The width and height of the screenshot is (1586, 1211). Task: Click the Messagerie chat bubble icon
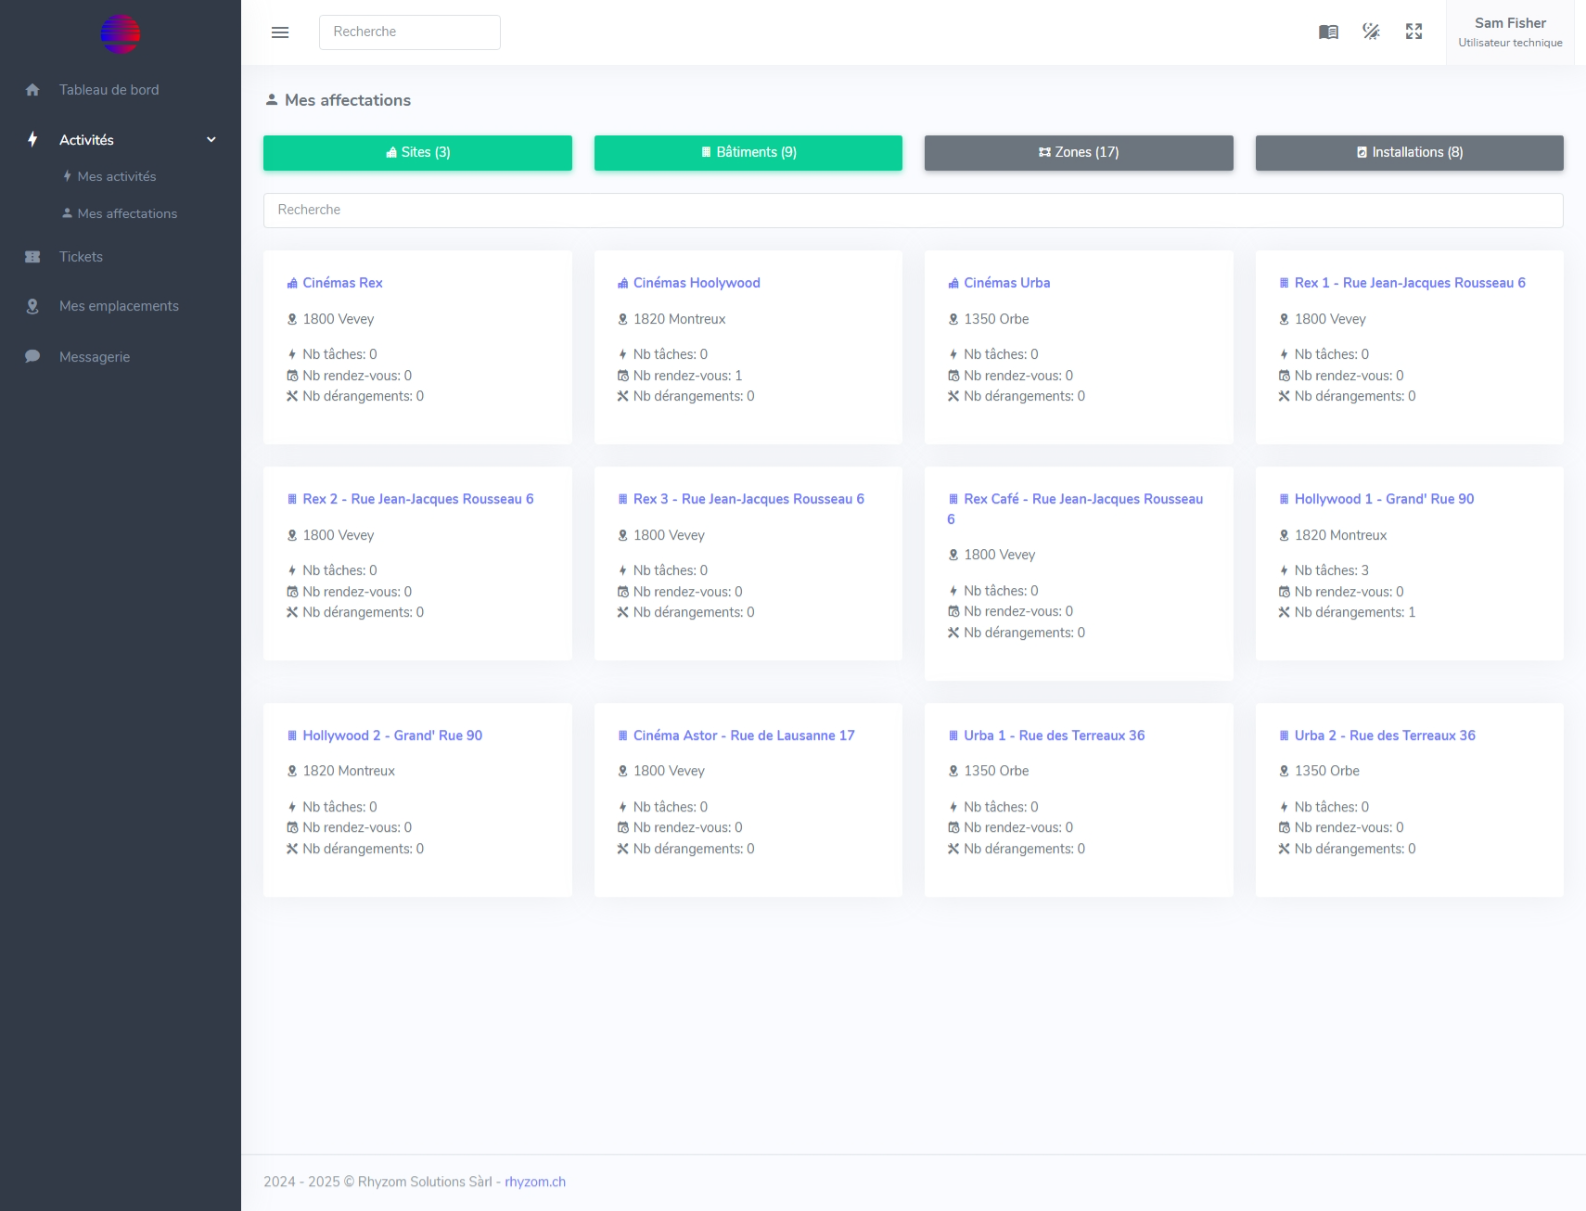coord(32,357)
